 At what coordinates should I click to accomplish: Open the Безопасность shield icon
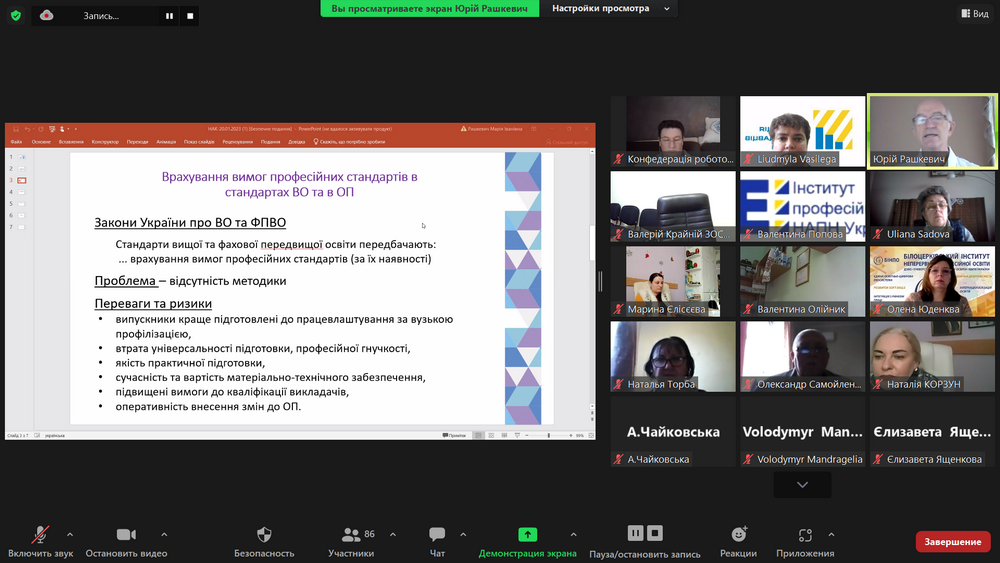tap(264, 534)
